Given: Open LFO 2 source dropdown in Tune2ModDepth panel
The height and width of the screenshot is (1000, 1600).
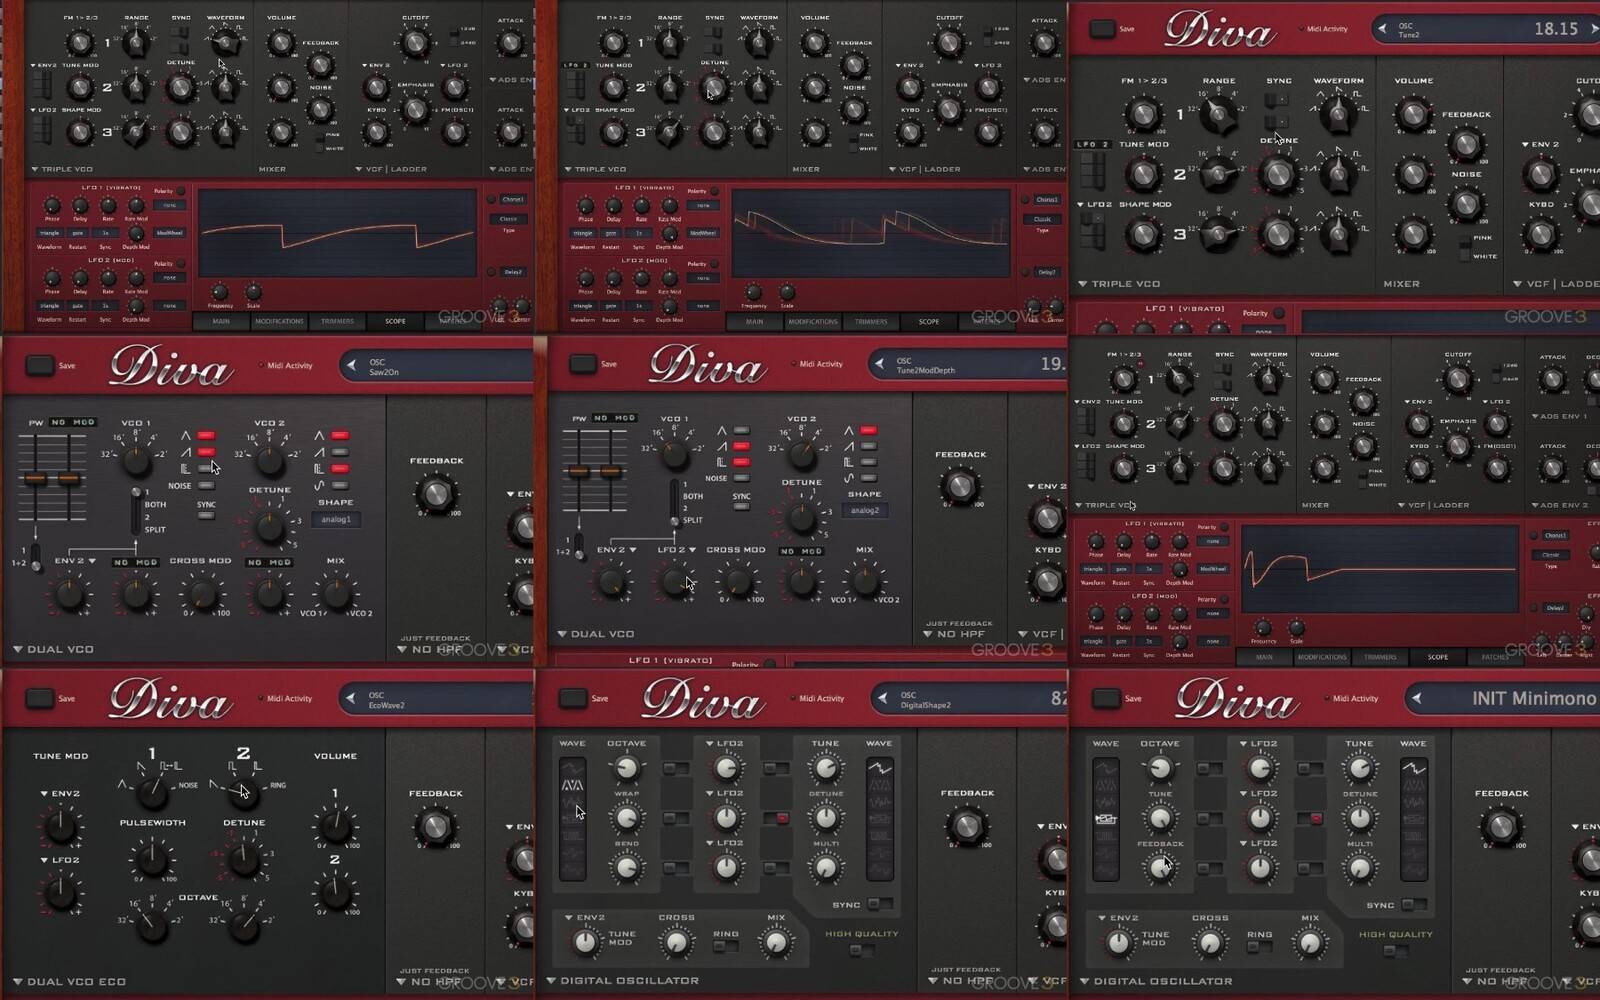Looking at the screenshot, I should click(676, 549).
